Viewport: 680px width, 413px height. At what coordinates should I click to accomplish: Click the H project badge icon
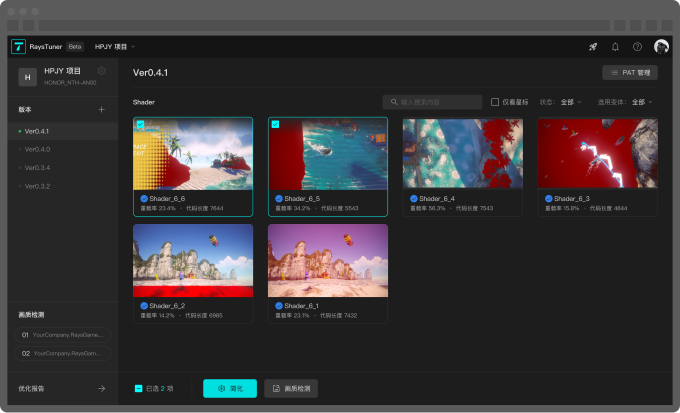[x=27, y=77]
